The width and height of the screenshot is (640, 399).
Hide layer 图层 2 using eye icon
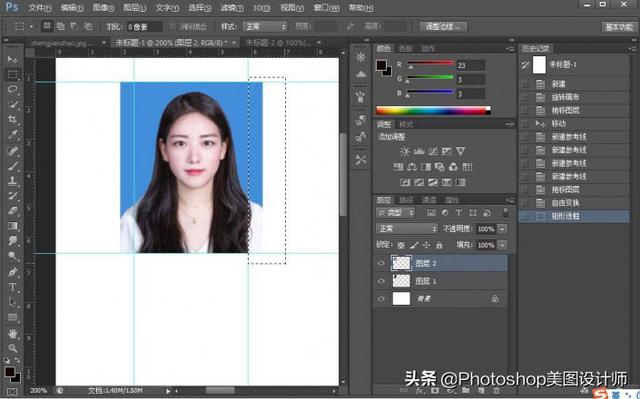click(x=381, y=263)
